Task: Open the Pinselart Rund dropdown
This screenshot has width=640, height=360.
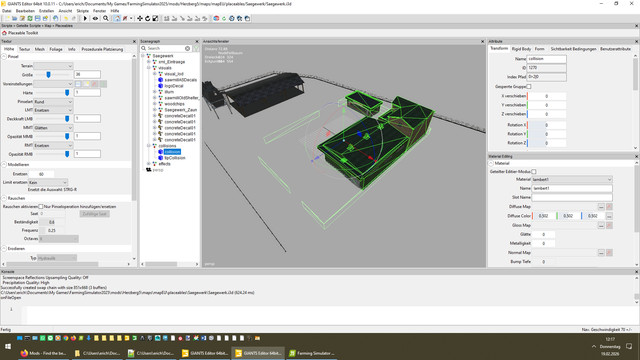Action: pos(53,102)
